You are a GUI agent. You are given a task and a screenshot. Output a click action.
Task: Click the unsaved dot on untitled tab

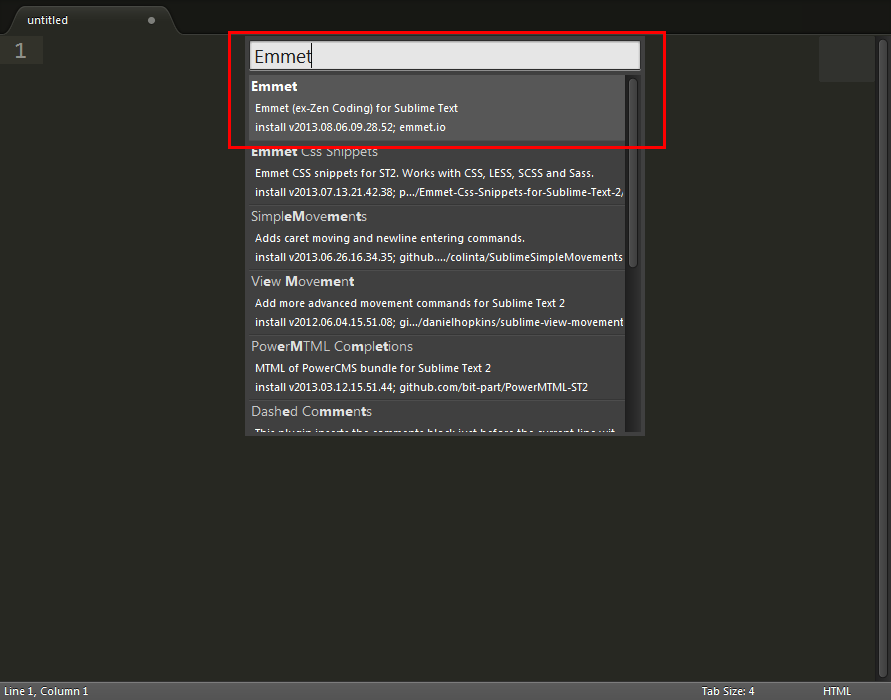(151, 20)
